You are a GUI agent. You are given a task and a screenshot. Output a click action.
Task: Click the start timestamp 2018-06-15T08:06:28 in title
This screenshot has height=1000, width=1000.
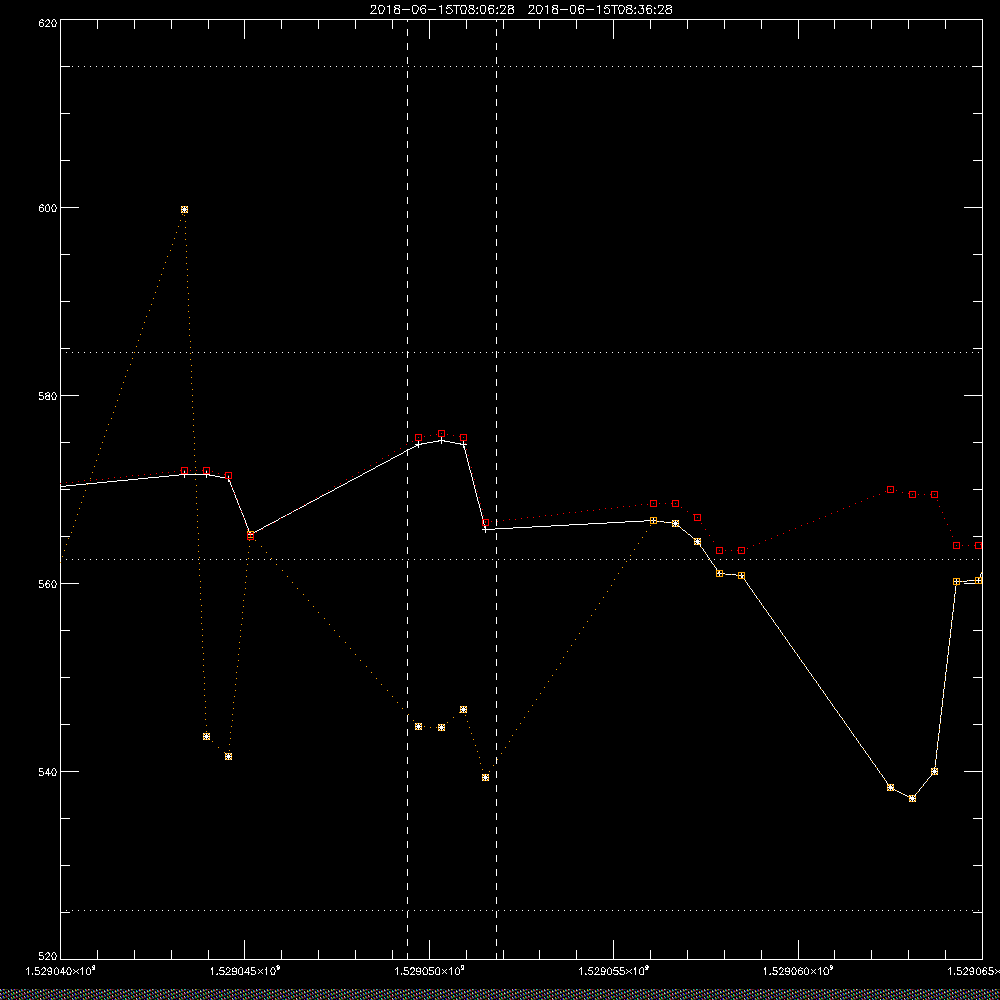coord(442,10)
